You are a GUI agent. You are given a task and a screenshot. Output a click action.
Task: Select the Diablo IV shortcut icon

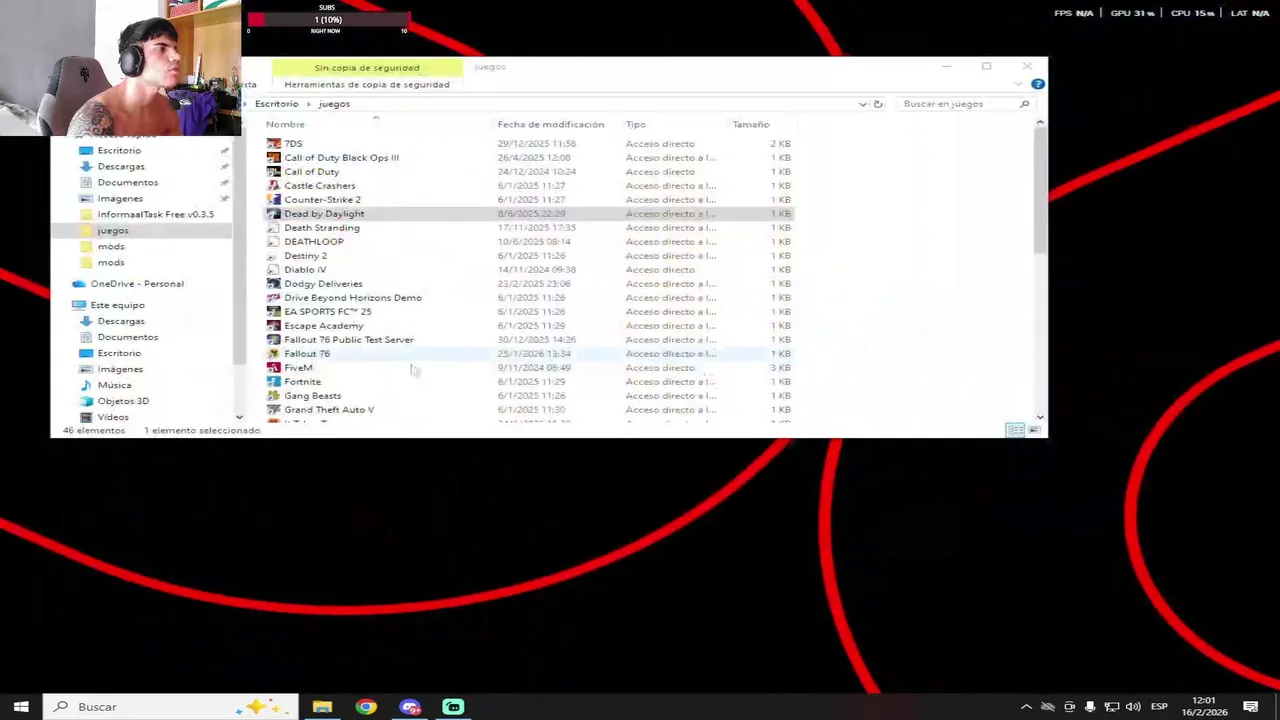coord(274,270)
